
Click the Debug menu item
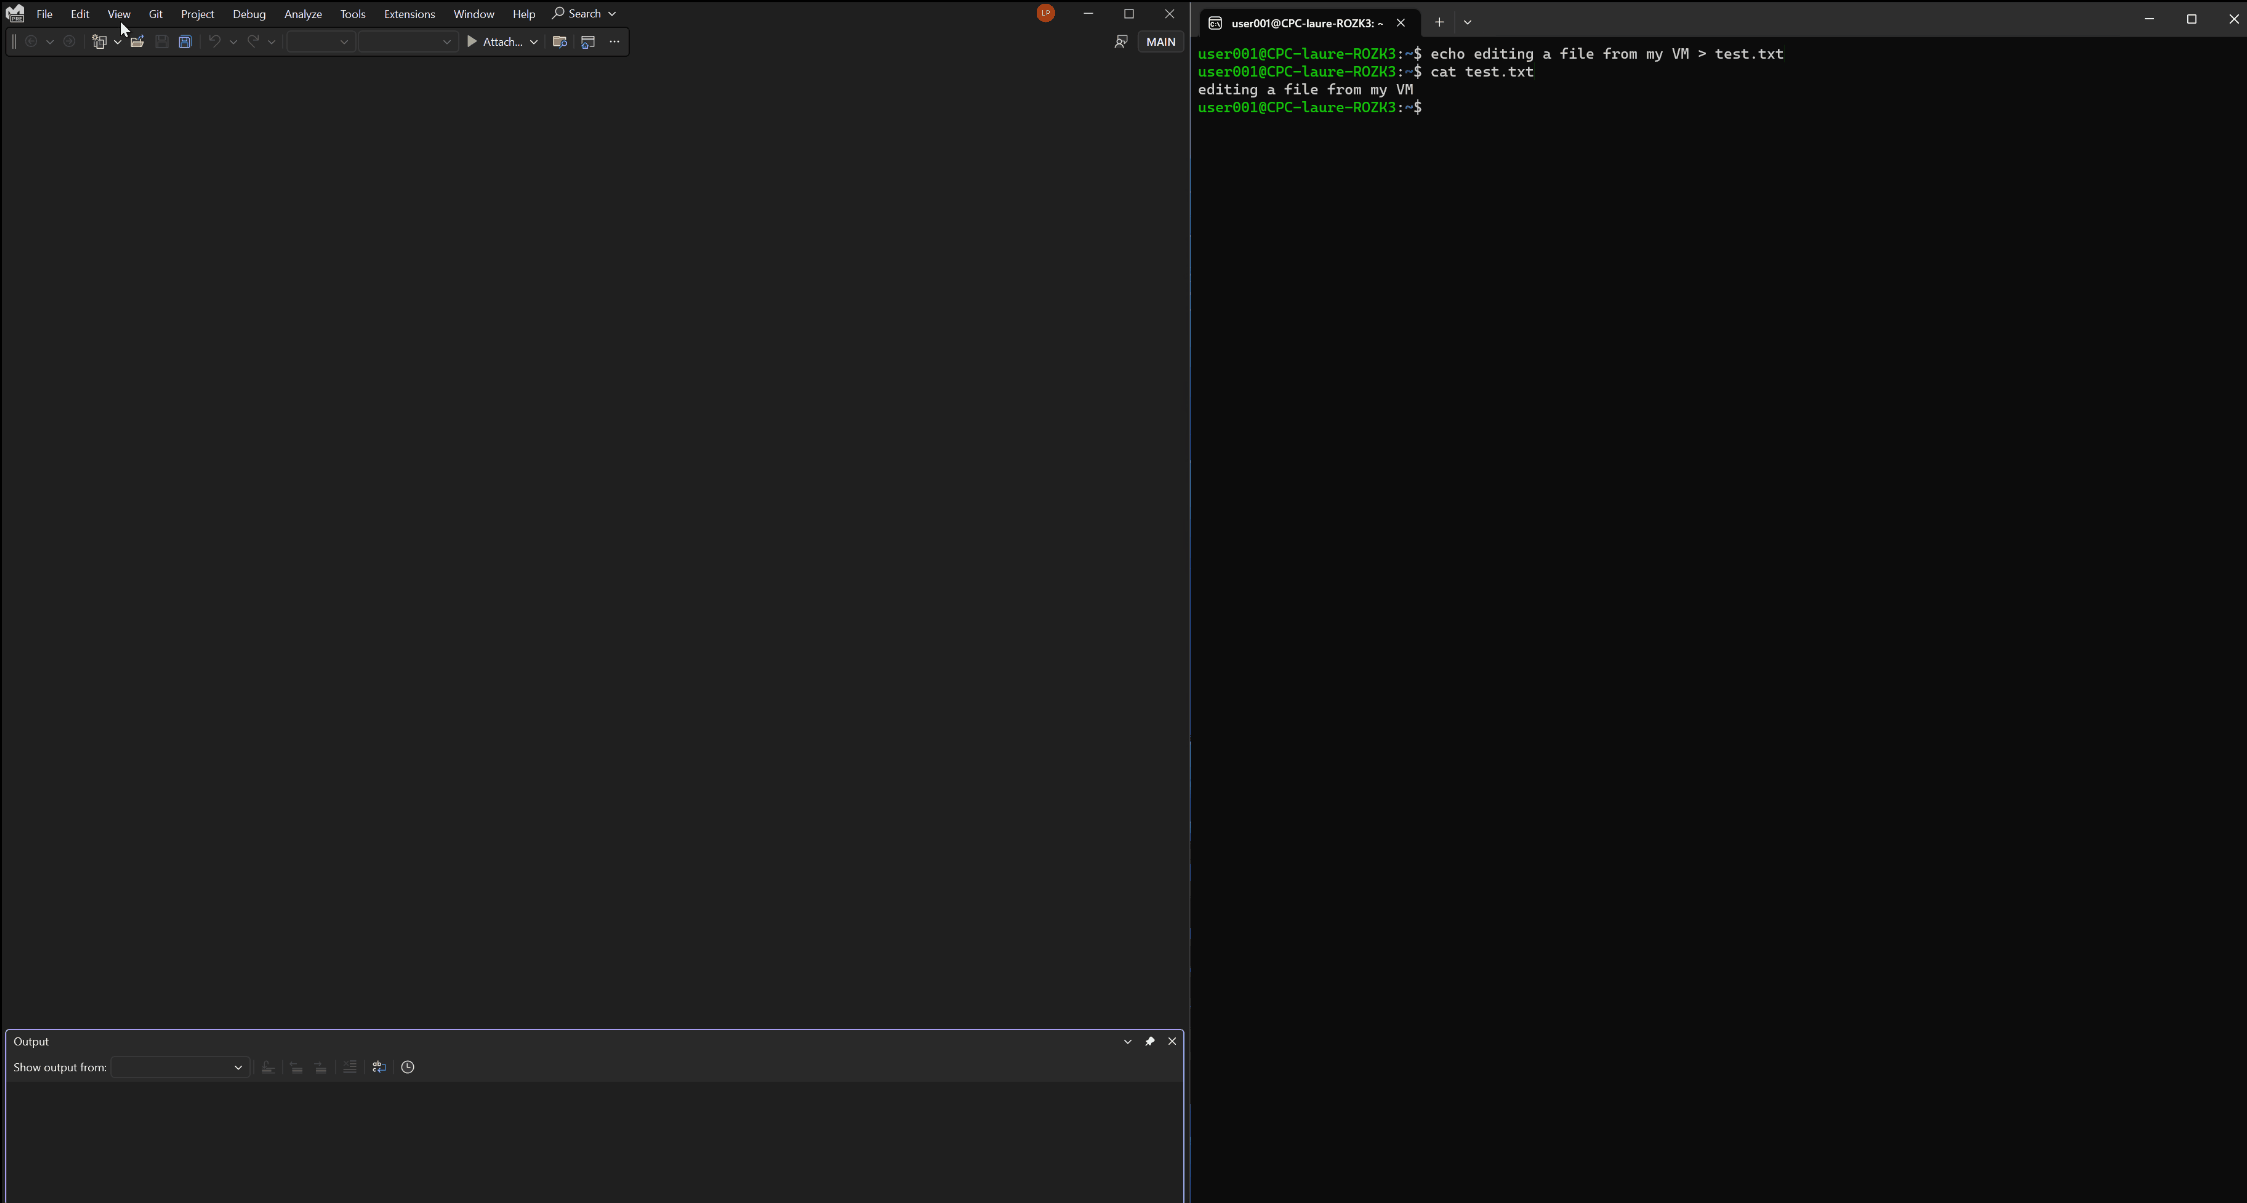(x=248, y=13)
